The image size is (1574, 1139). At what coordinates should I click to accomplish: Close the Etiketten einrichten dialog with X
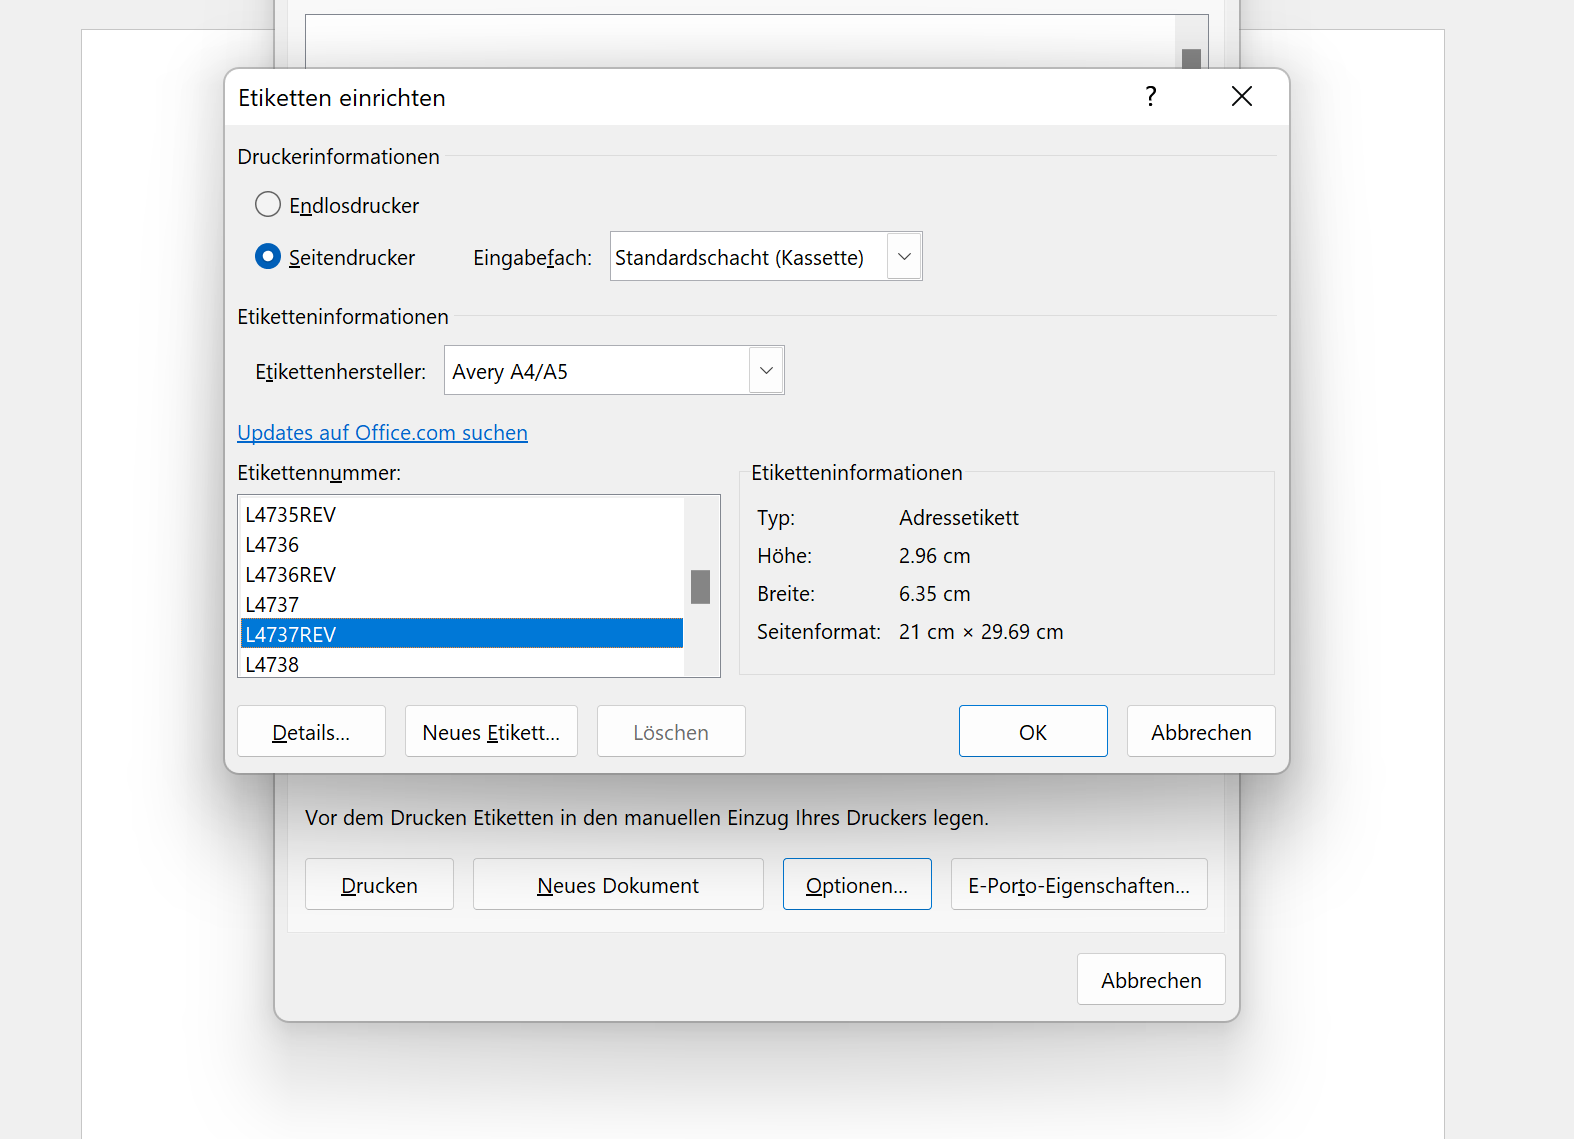point(1241,96)
